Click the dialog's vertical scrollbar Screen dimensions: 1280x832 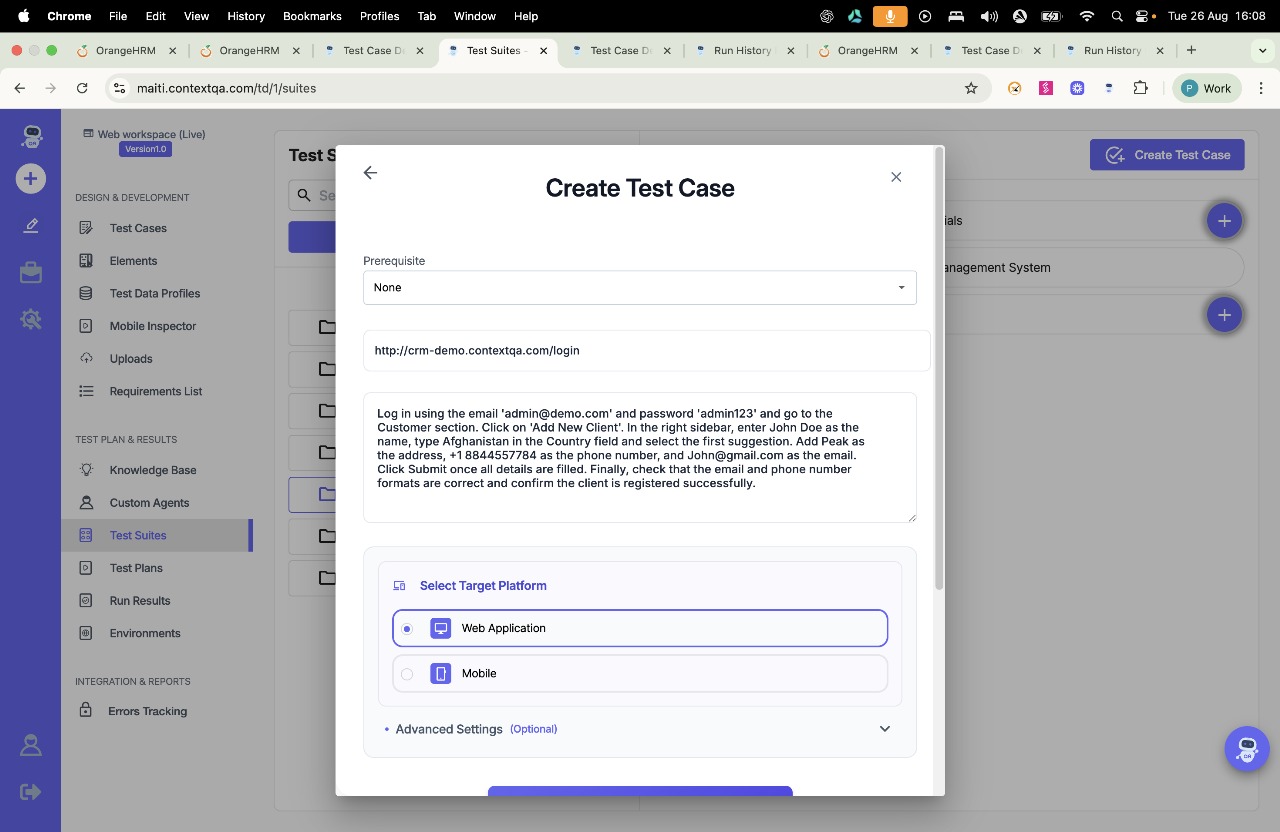coord(938,370)
